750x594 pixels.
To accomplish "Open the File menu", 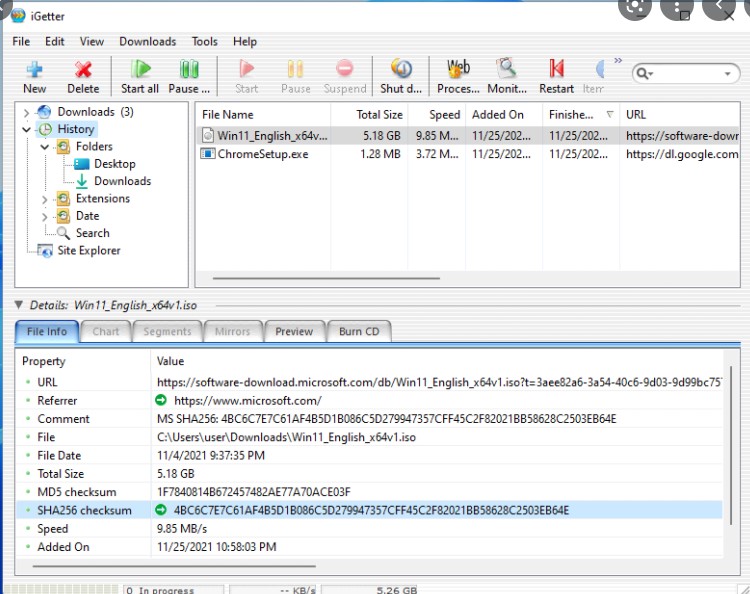I will (x=21, y=42).
